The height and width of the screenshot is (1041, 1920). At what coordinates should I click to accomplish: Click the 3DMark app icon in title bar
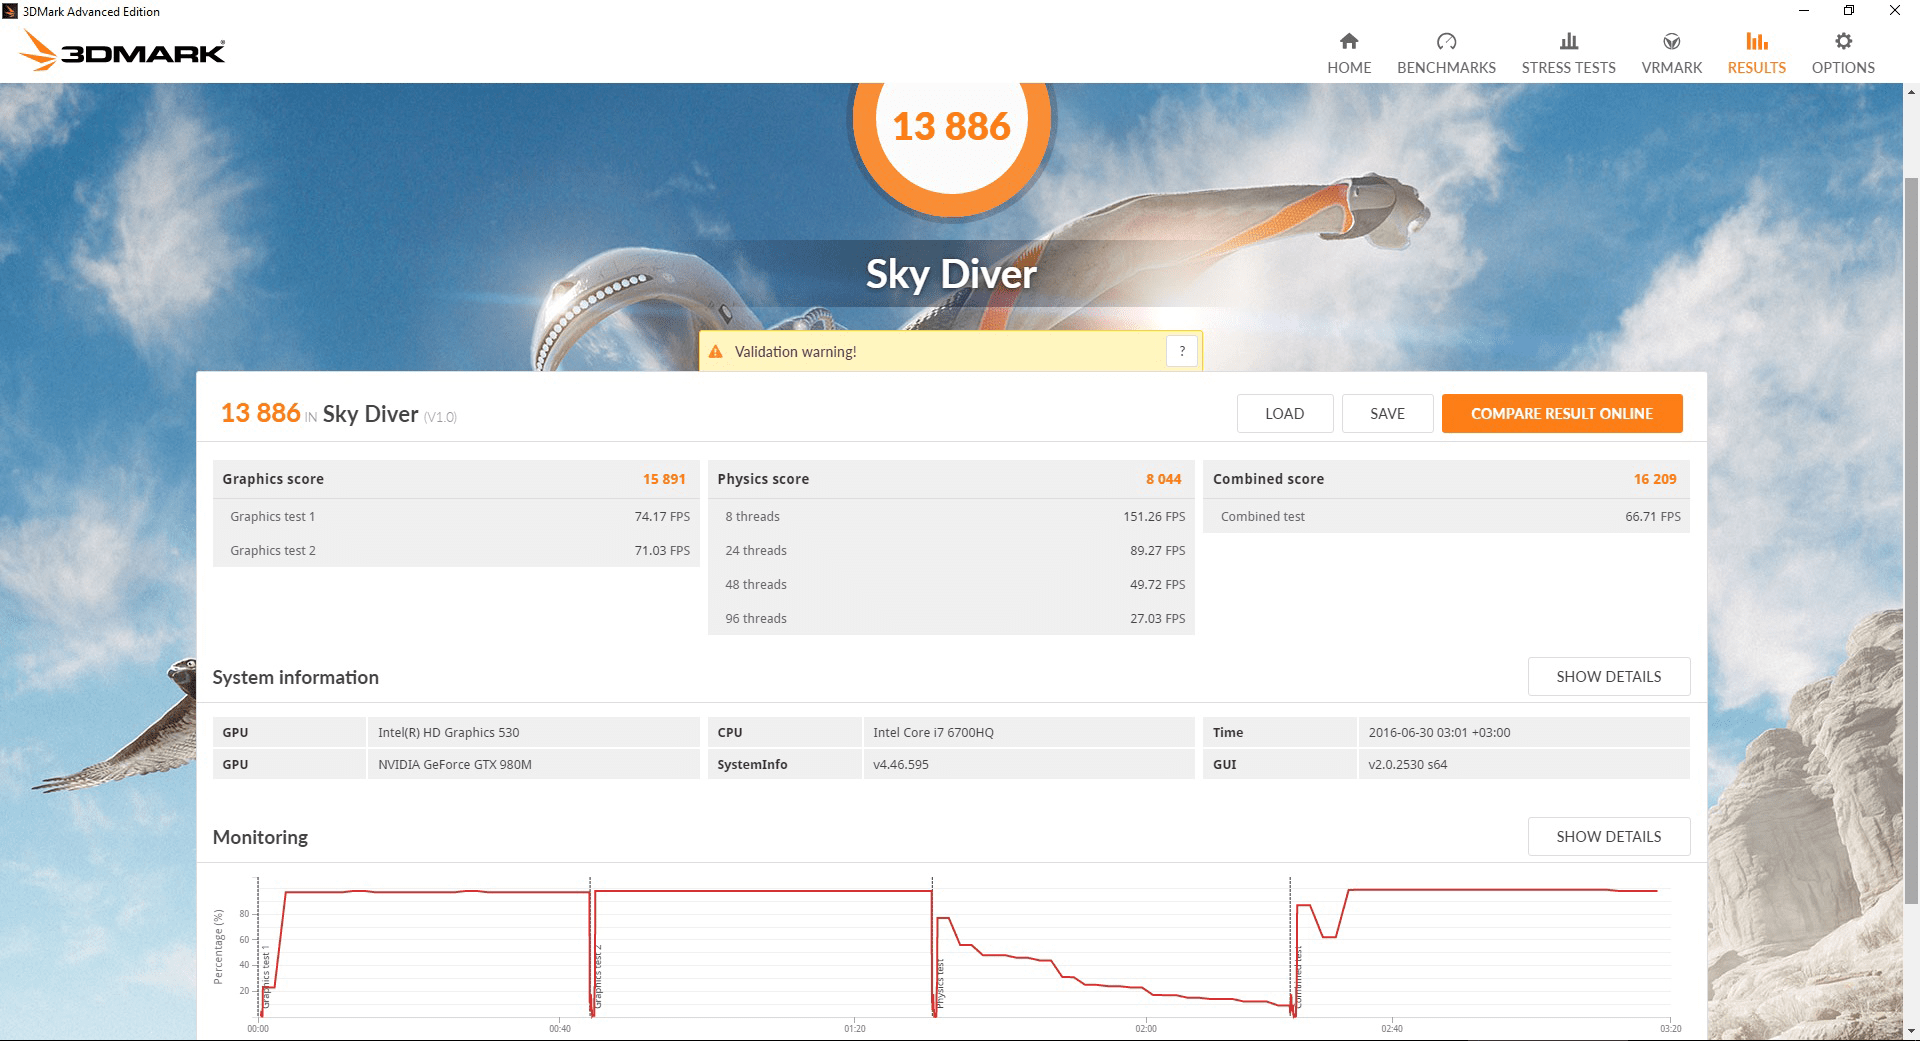pyautogui.click(x=10, y=11)
